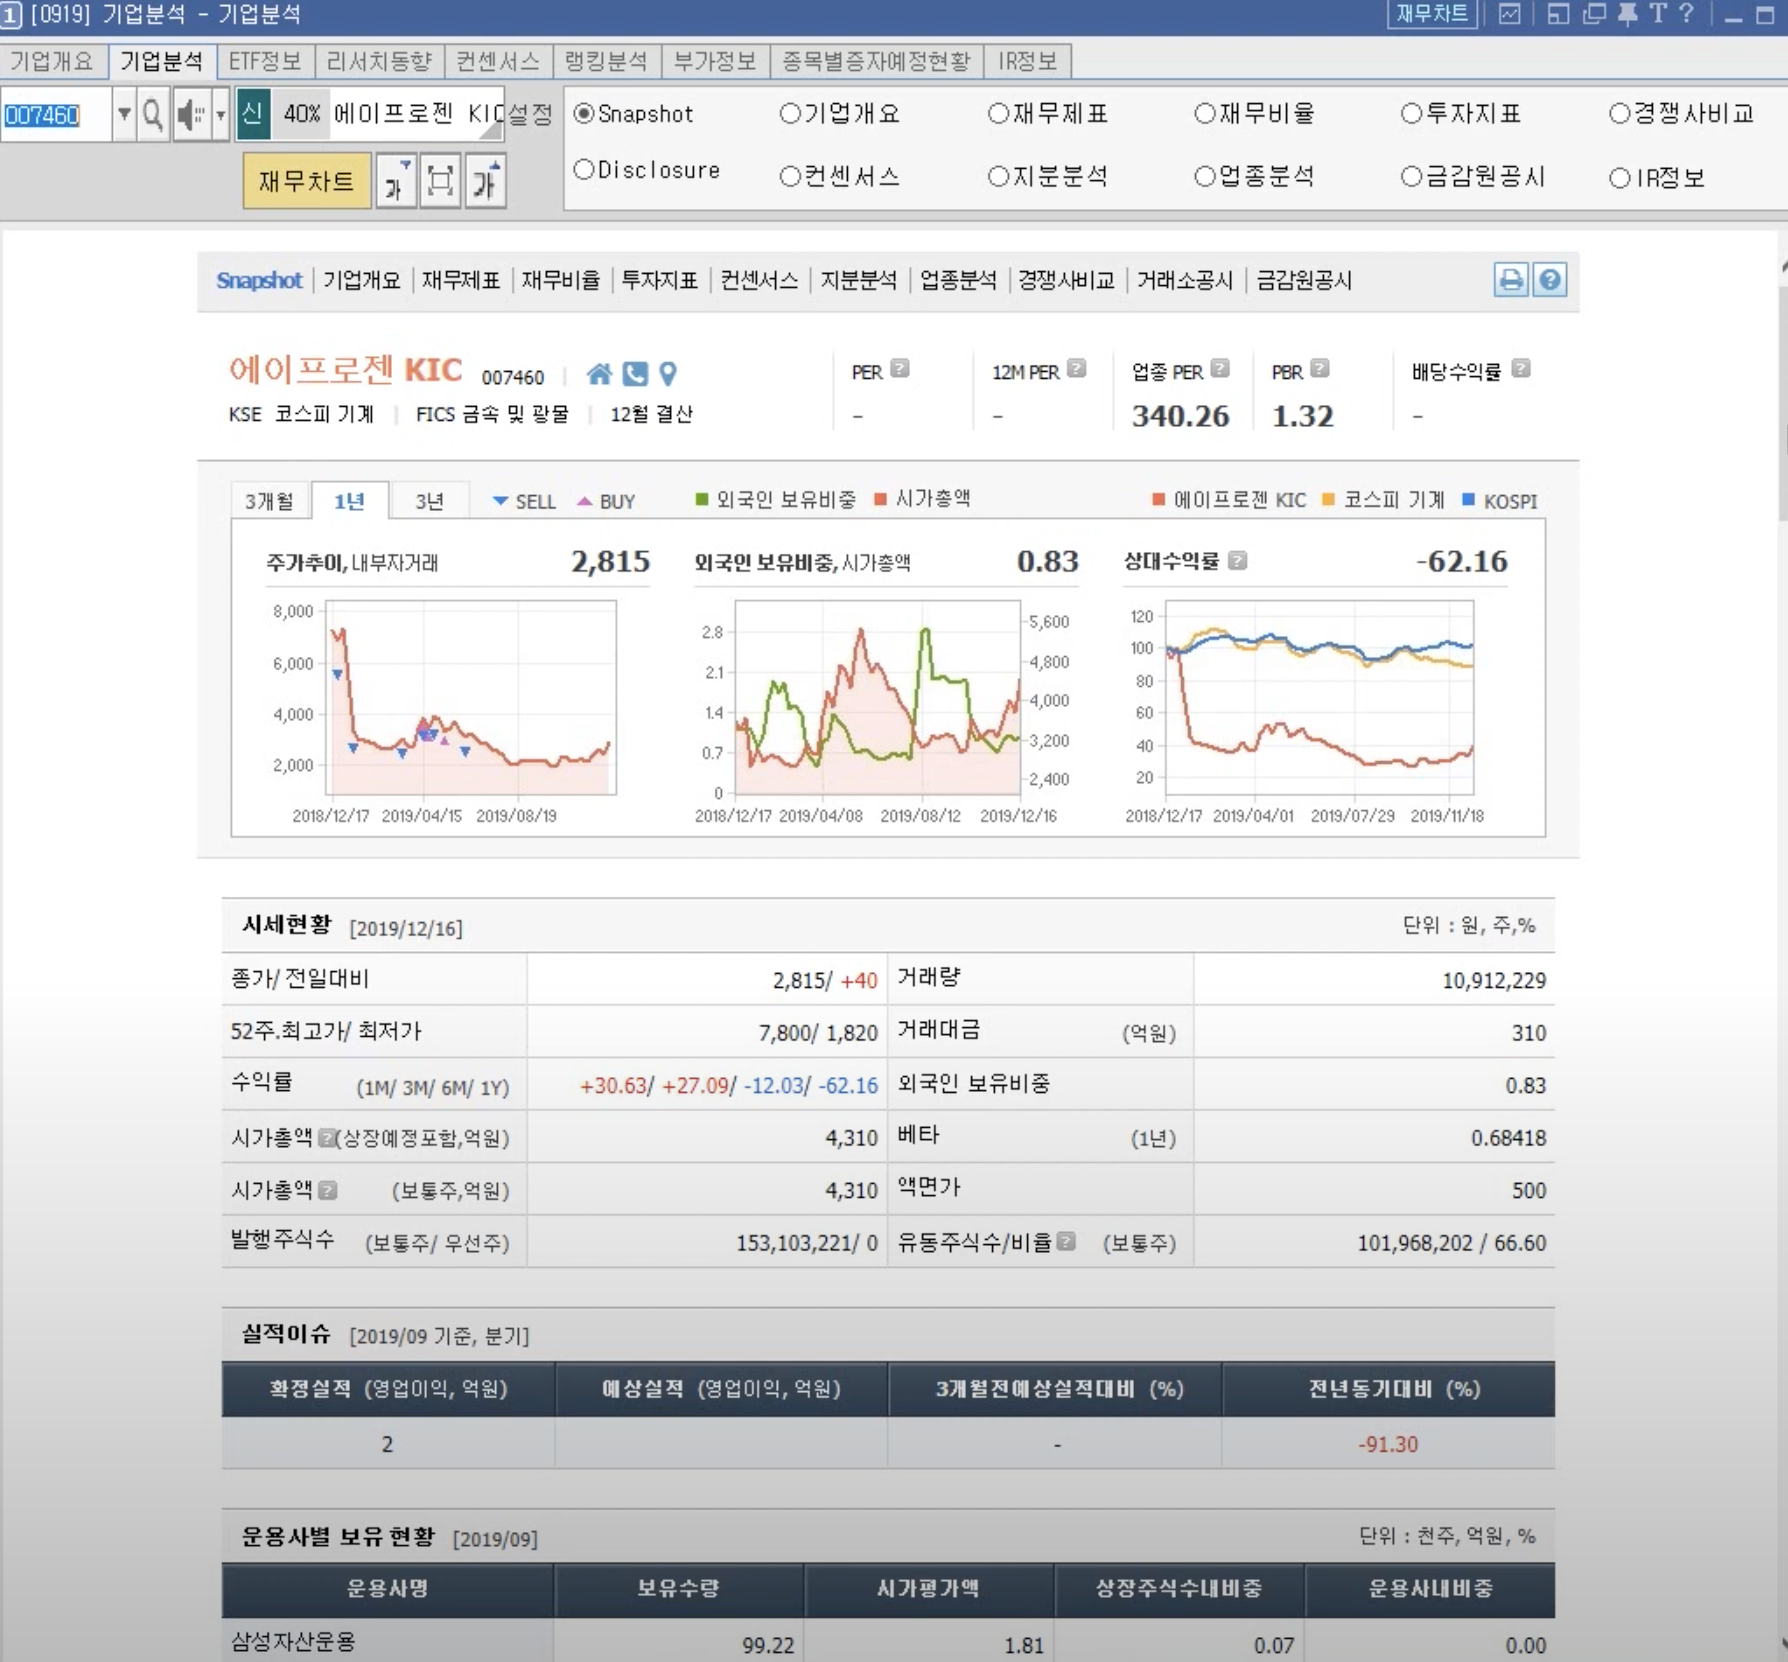The height and width of the screenshot is (1662, 1788).
Task: Select the 금감원공시 radio button
Action: (1411, 177)
